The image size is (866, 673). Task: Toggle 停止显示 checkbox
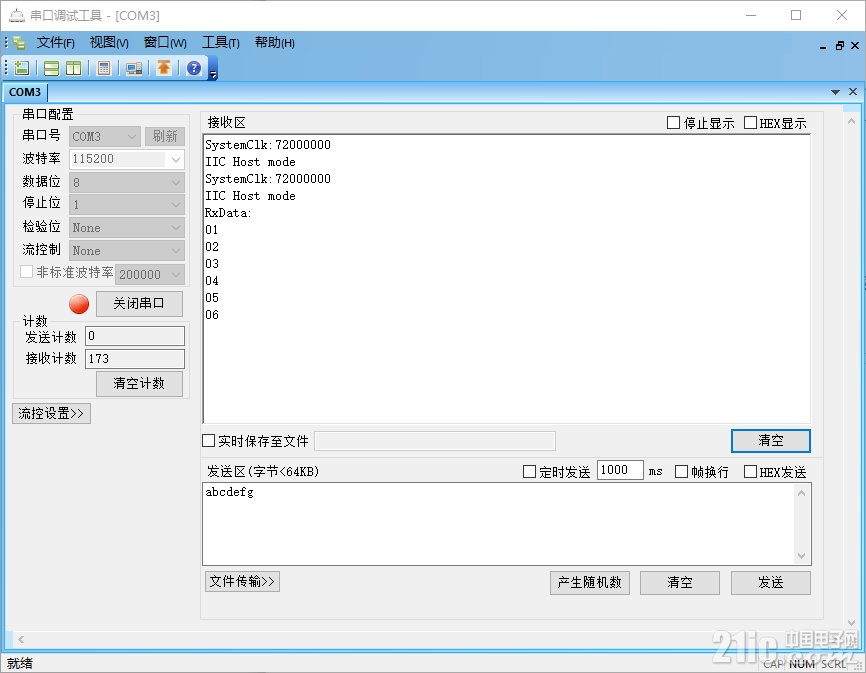point(673,123)
